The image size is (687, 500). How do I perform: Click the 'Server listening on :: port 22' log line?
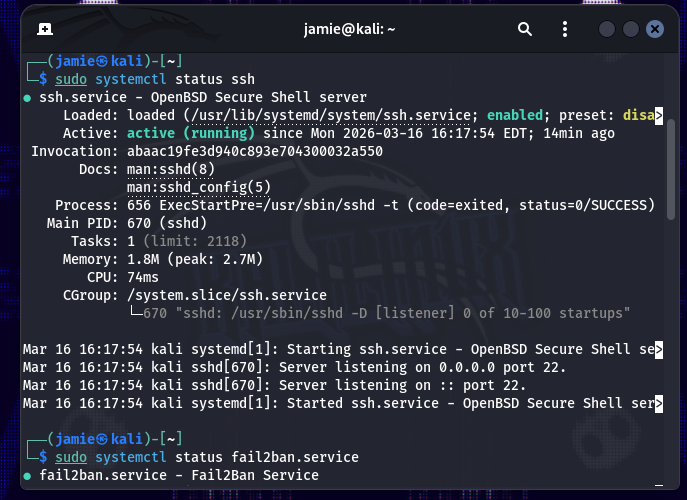click(x=274, y=385)
